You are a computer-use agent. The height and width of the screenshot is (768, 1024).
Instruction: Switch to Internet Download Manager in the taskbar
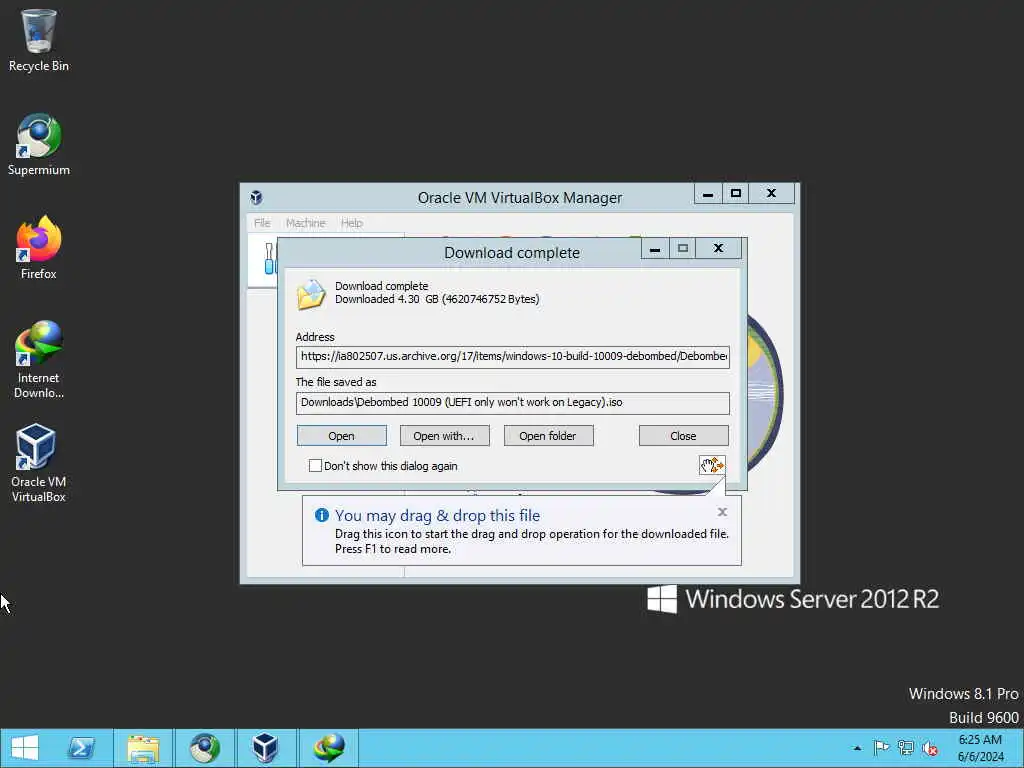tap(328, 748)
